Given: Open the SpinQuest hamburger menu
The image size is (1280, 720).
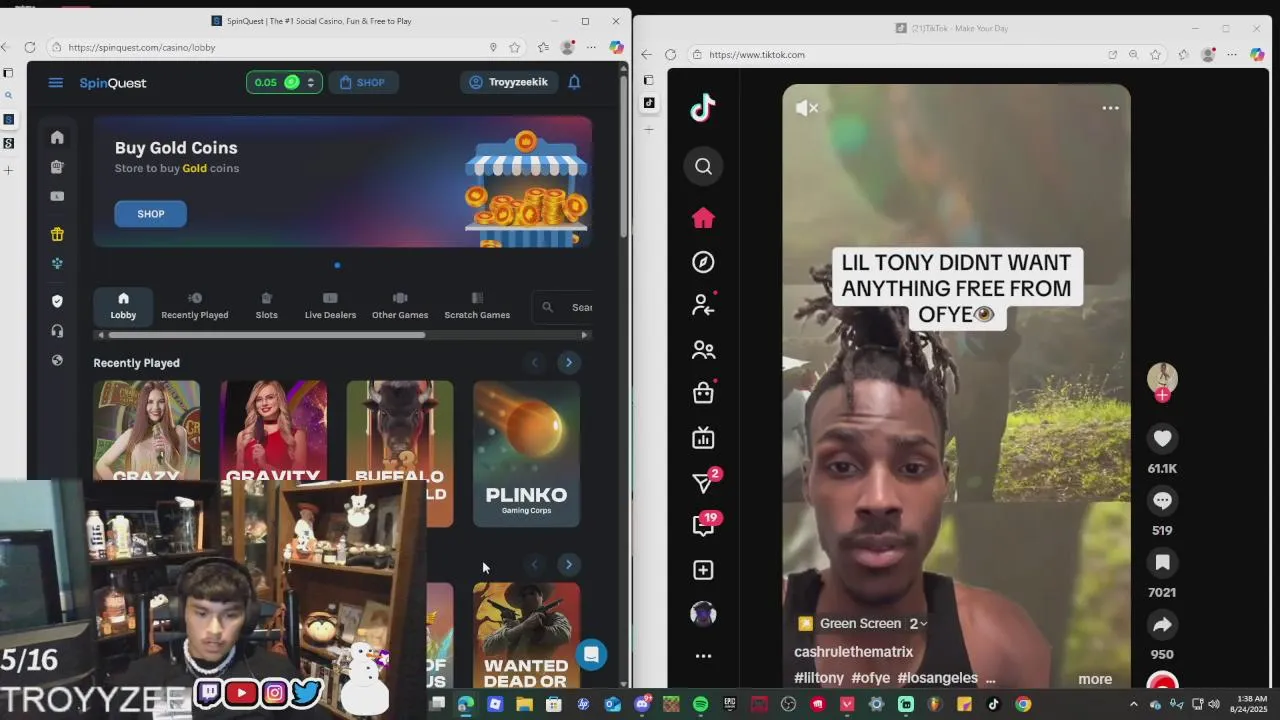Looking at the screenshot, I should pyautogui.click(x=56, y=82).
